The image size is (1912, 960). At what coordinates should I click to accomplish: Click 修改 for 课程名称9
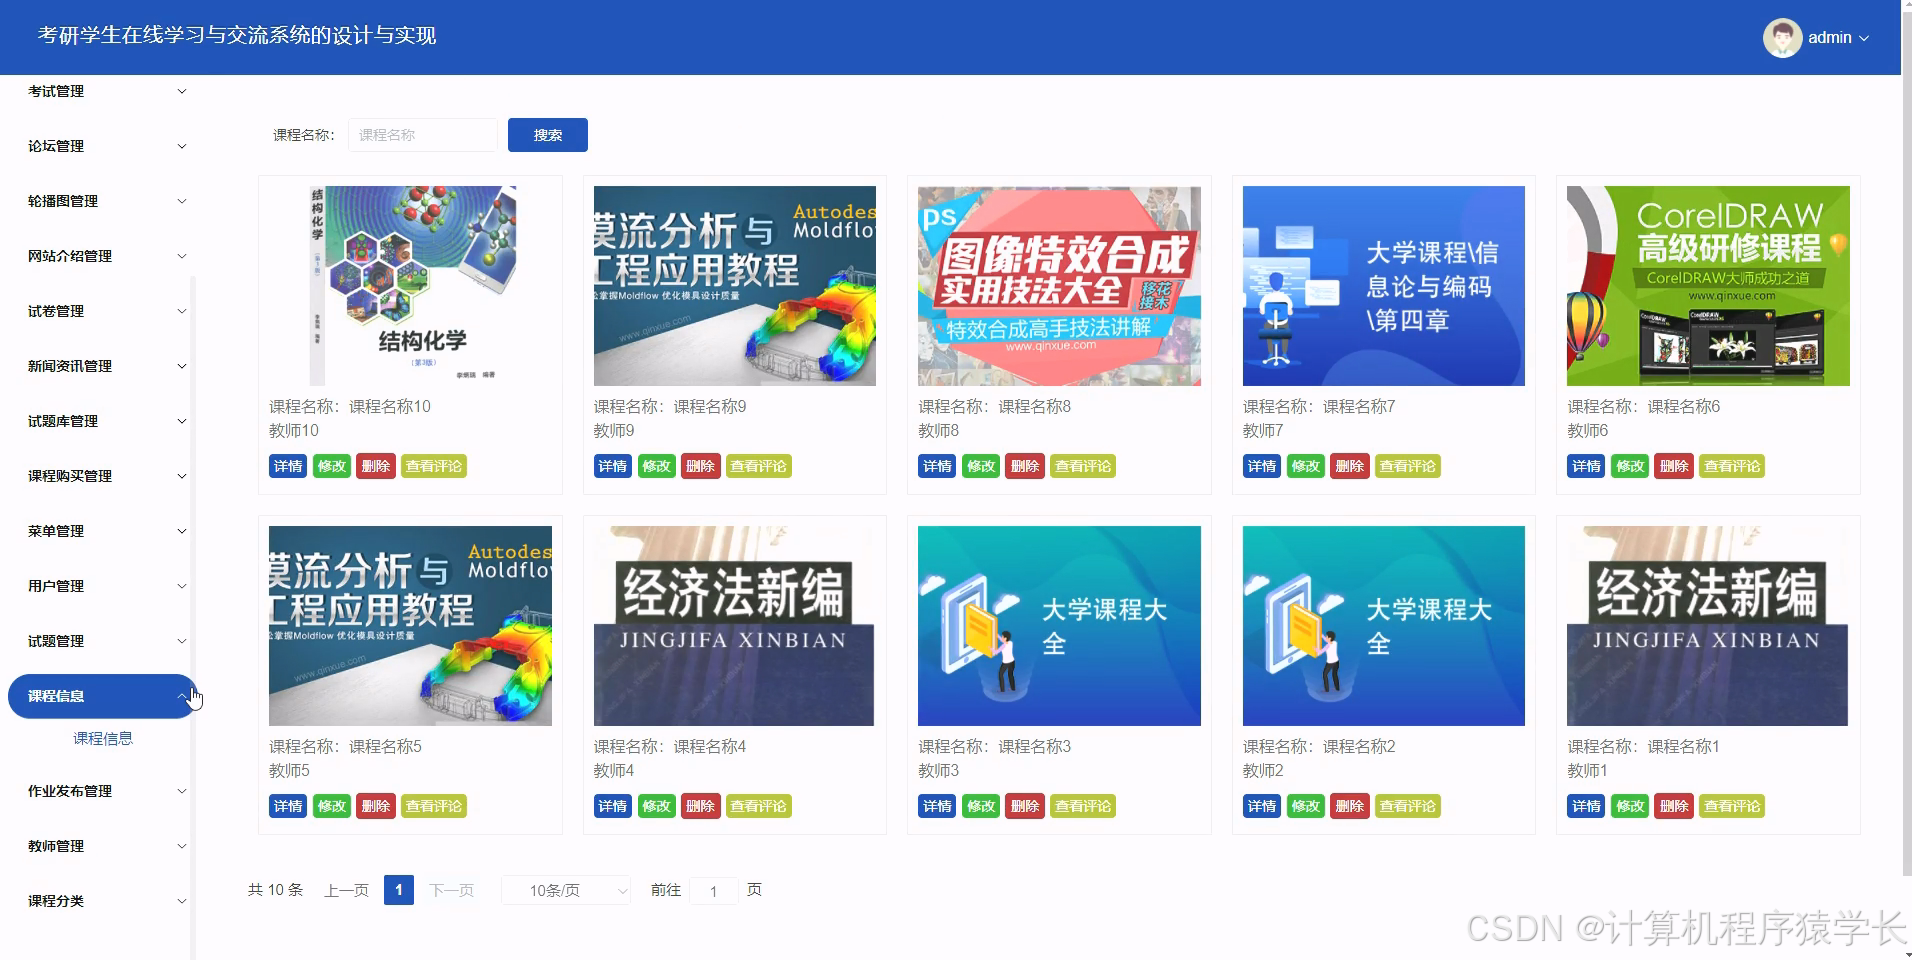(x=656, y=465)
